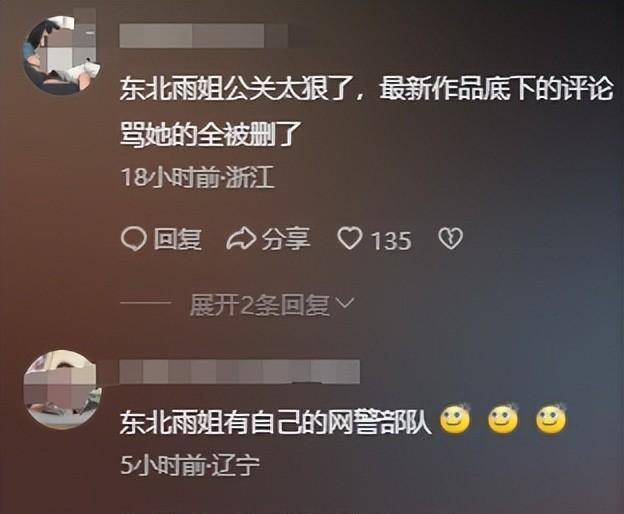Viewport: 624px width, 514px height.
Task: Click the second commenter's blurred username
Action: point(240,372)
